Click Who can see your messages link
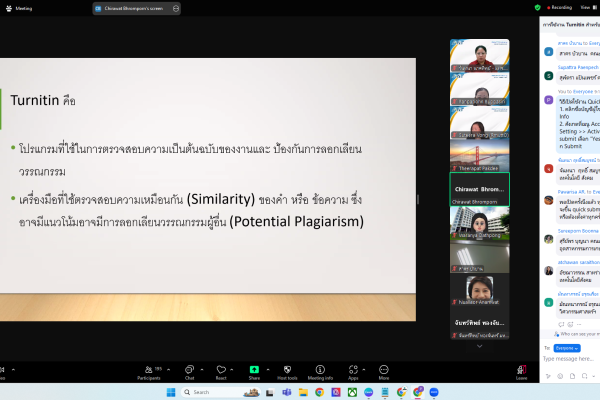The image size is (600, 400). coord(577,334)
